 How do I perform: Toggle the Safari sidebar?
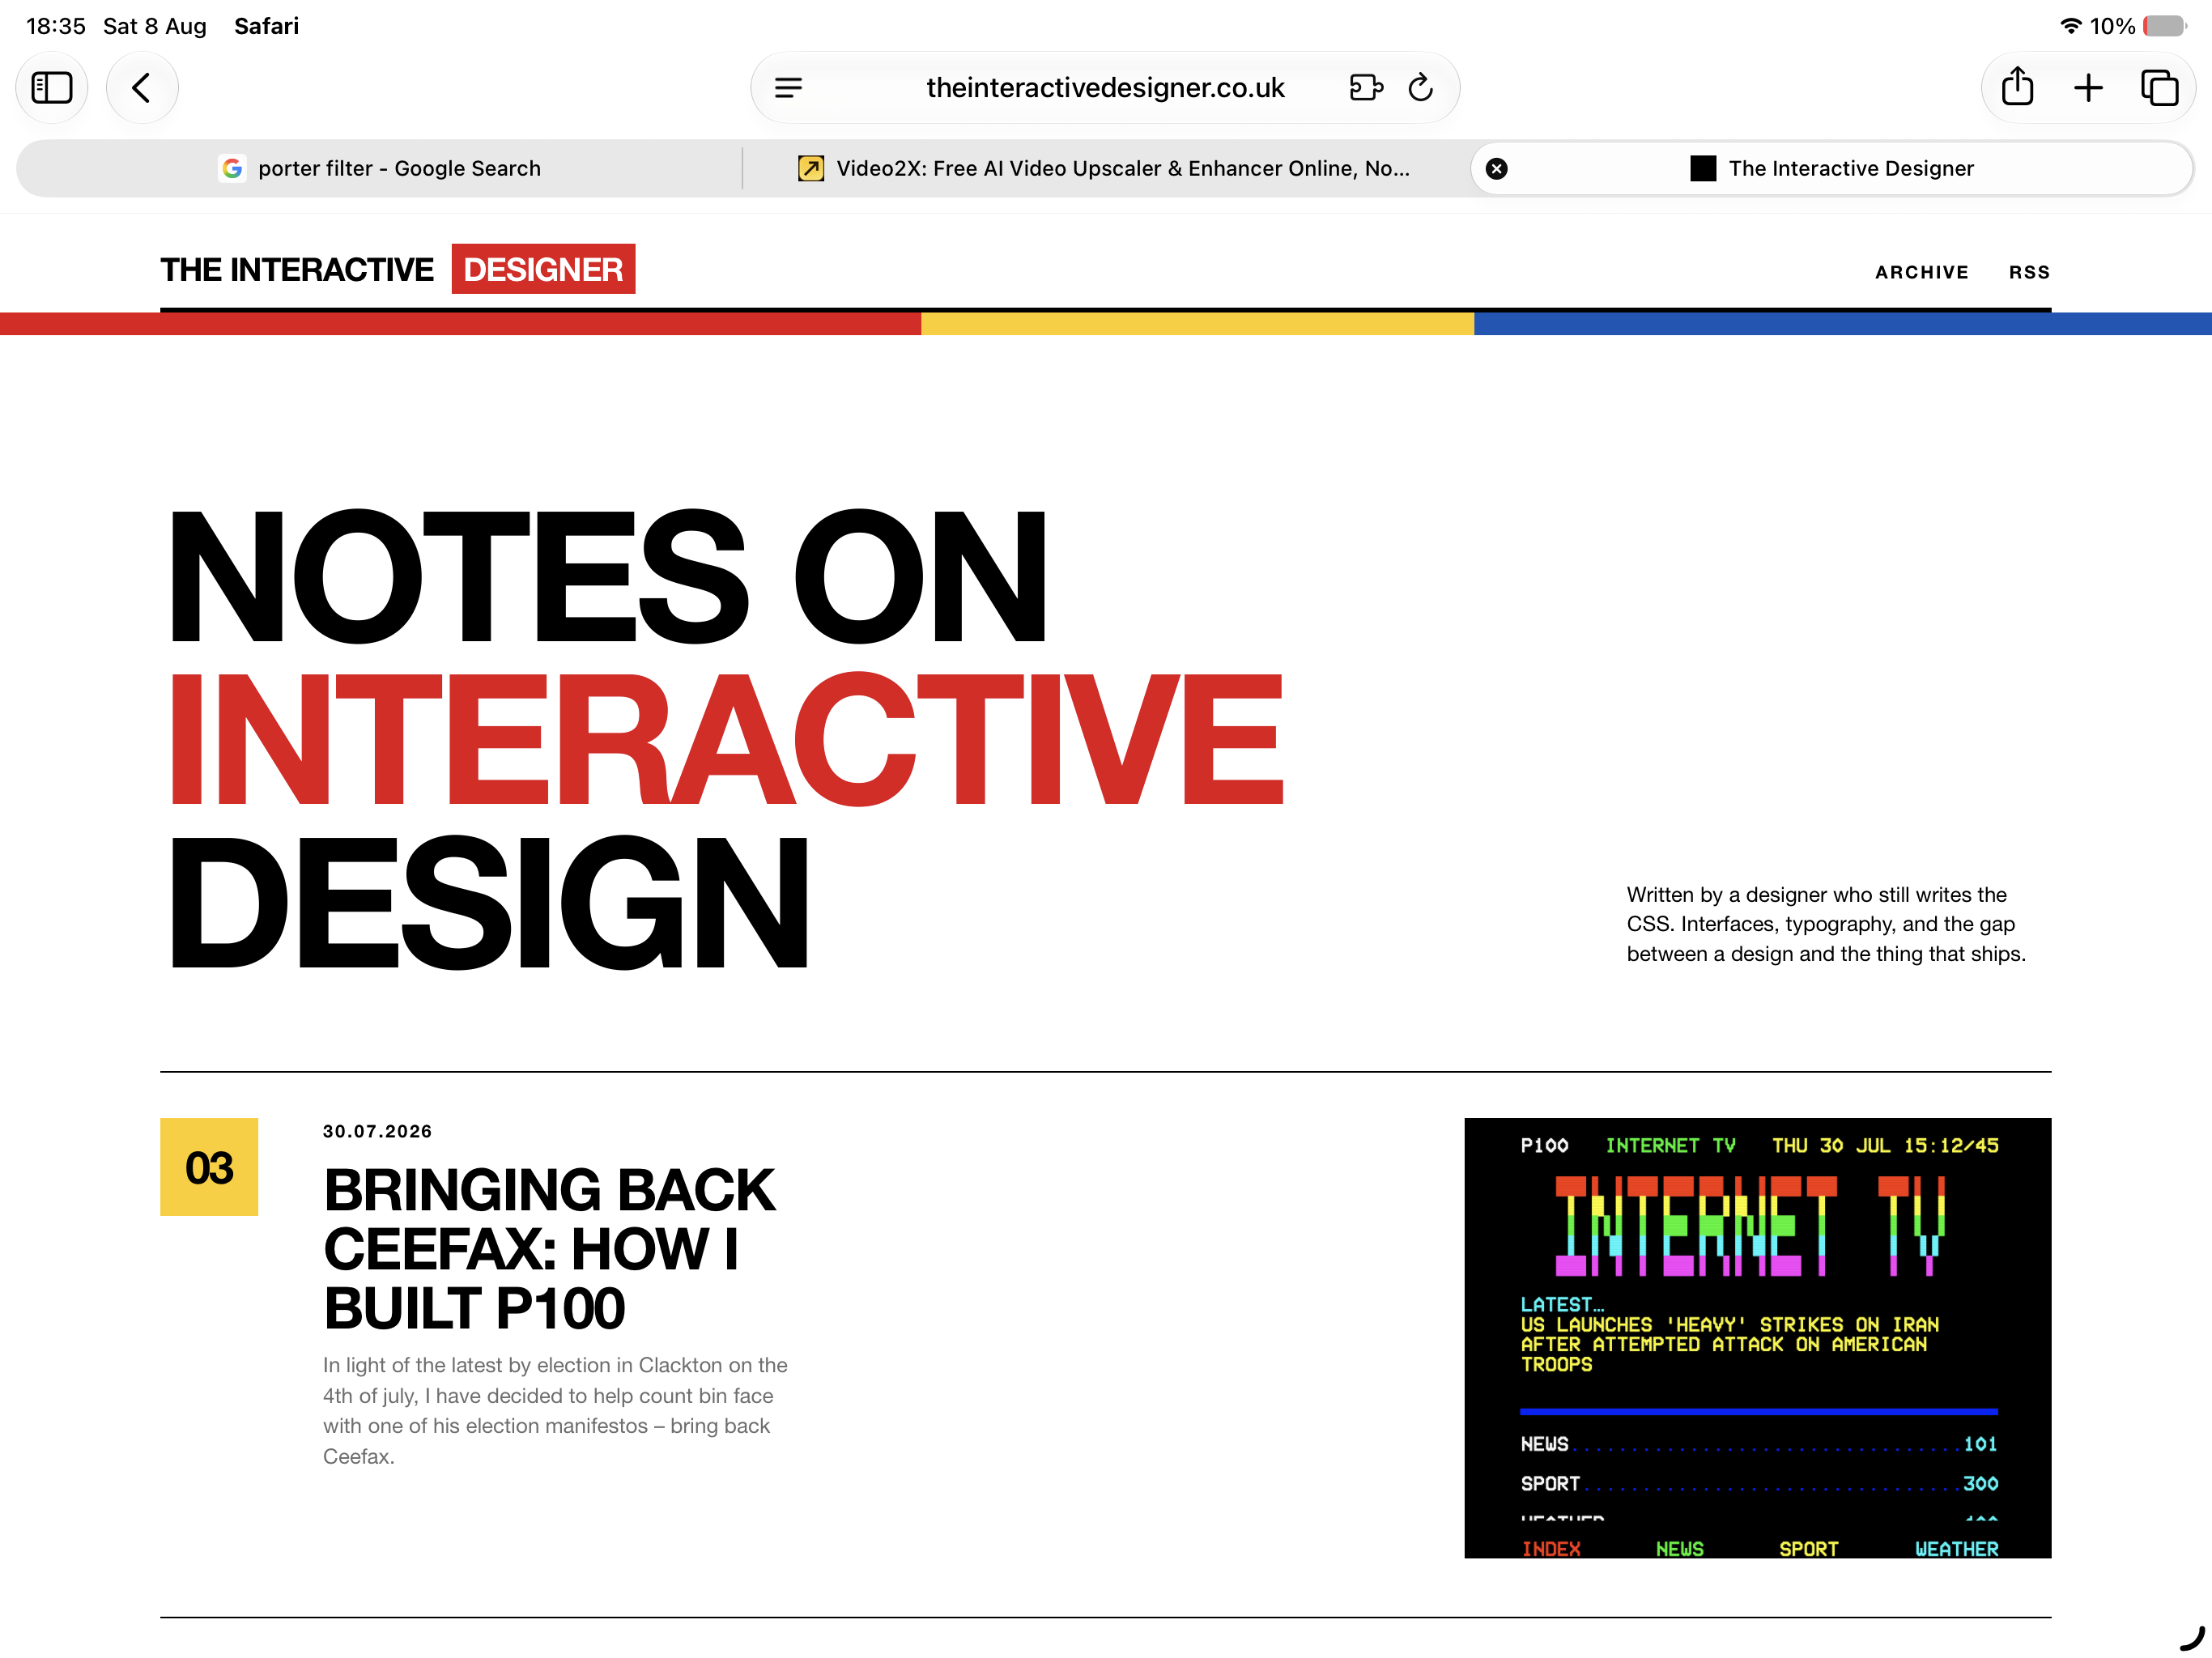click(x=52, y=88)
